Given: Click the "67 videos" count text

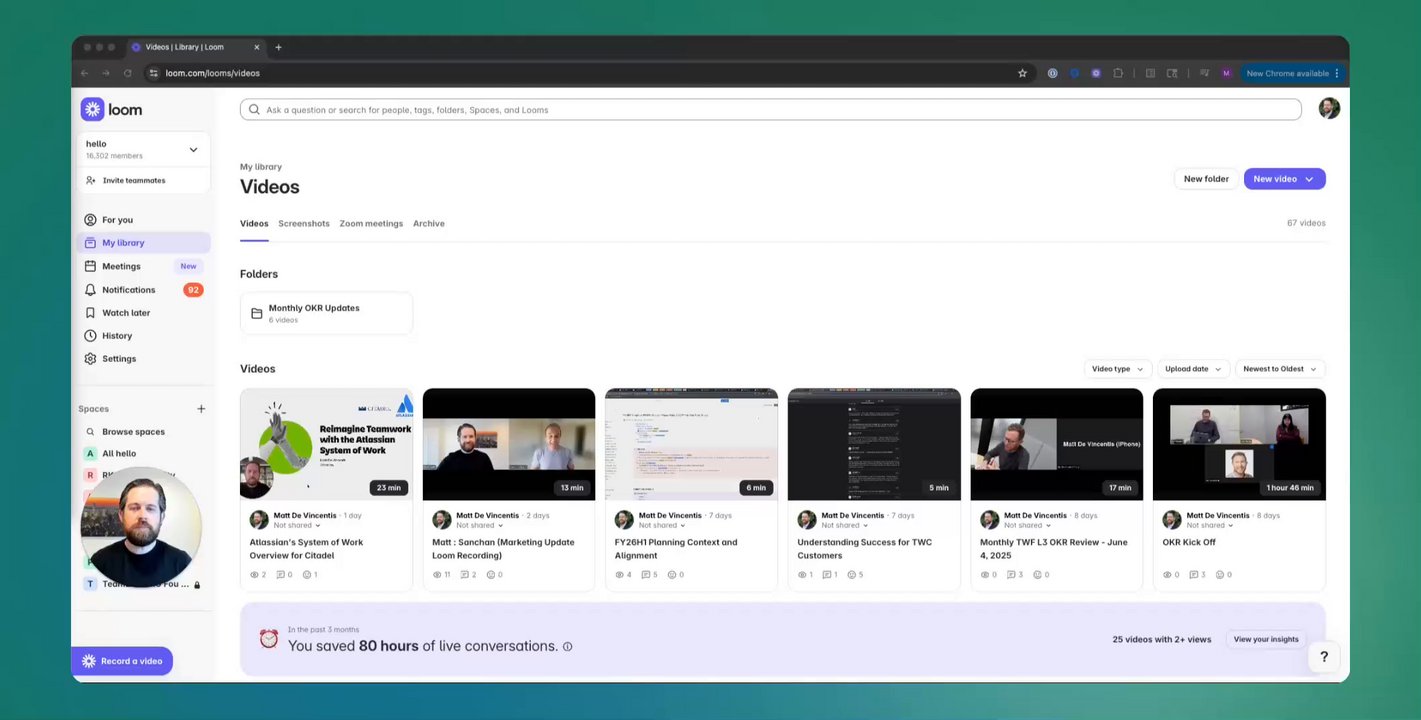Looking at the screenshot, I should pos(1306,224).
